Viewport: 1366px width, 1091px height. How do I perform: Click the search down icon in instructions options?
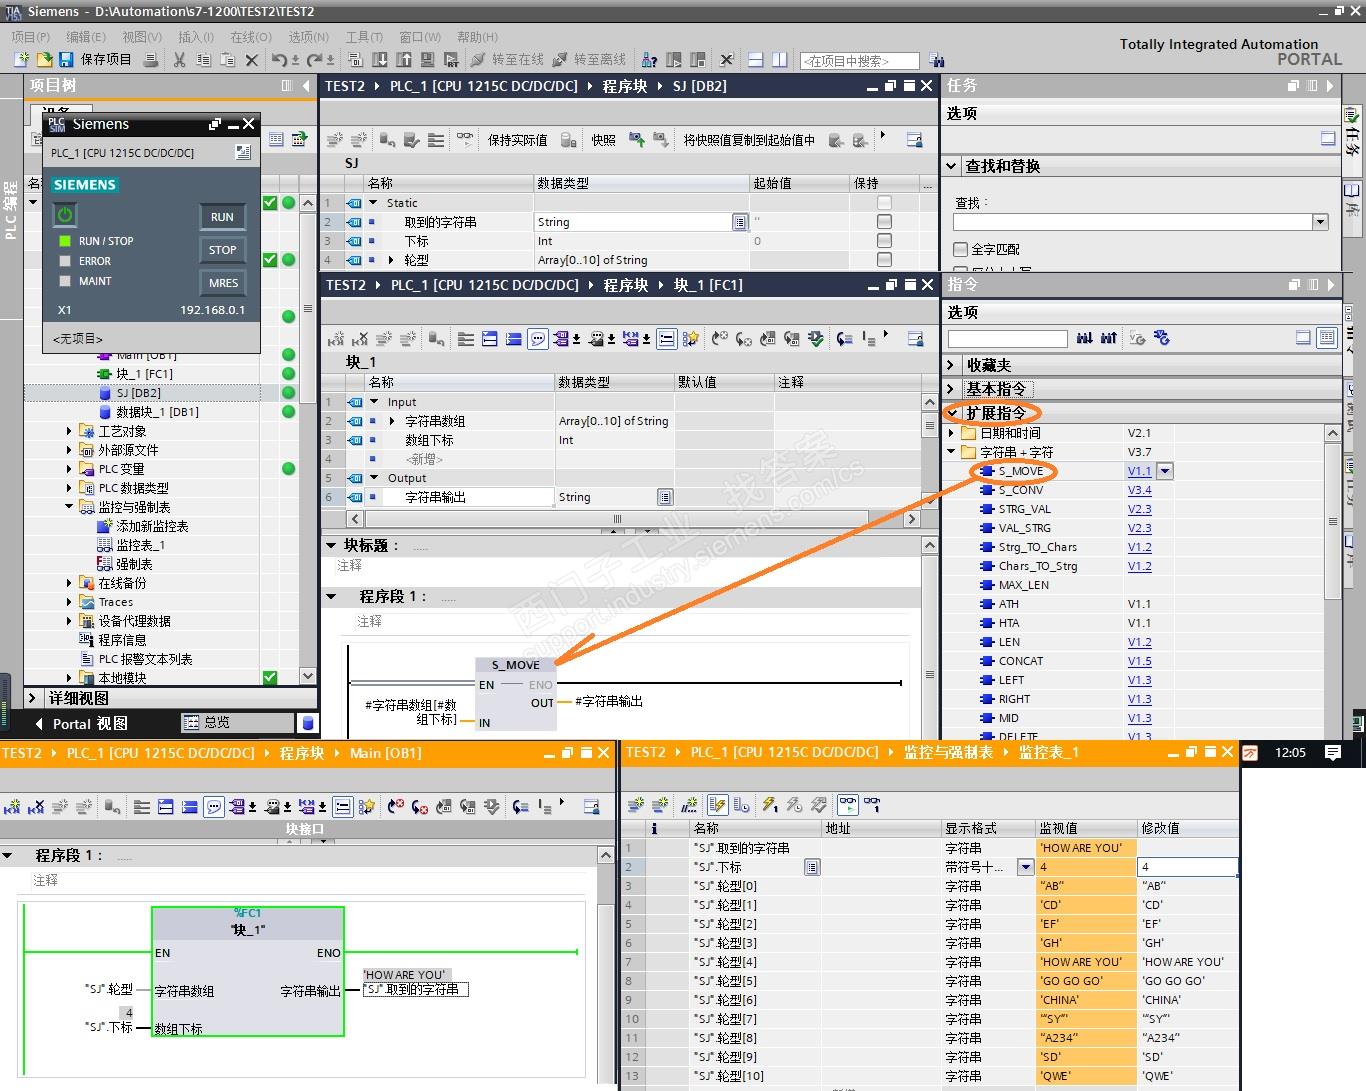tap(1085, 338)
